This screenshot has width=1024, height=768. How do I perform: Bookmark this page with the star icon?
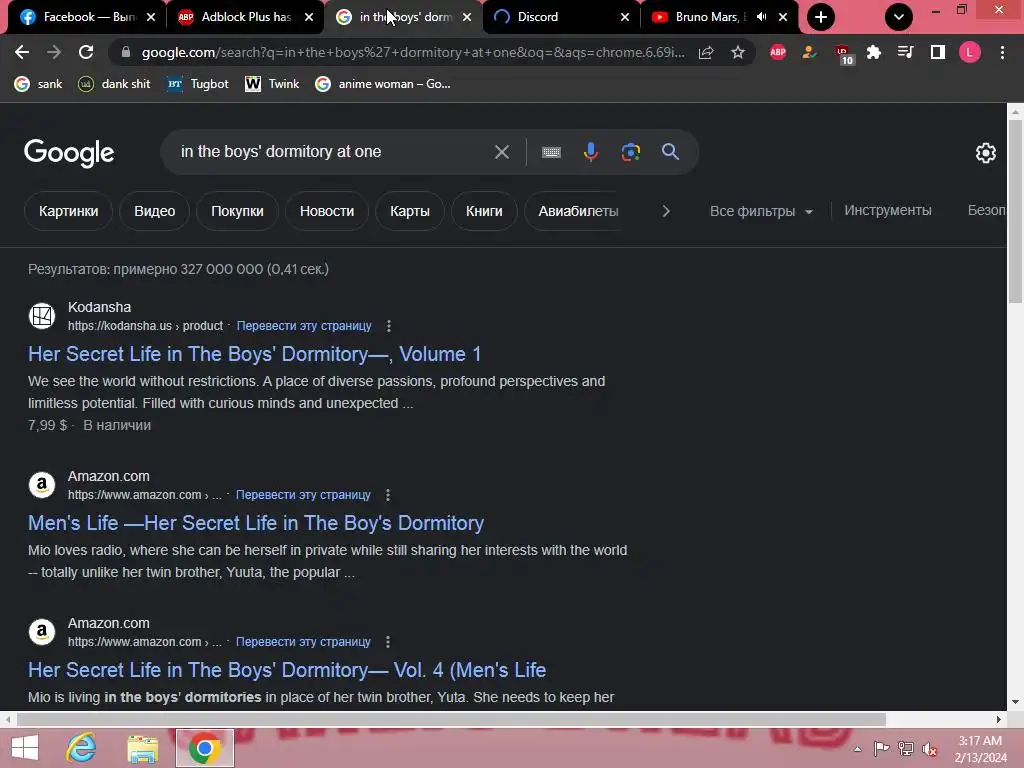pyautogui.click(x=738, y=52)
